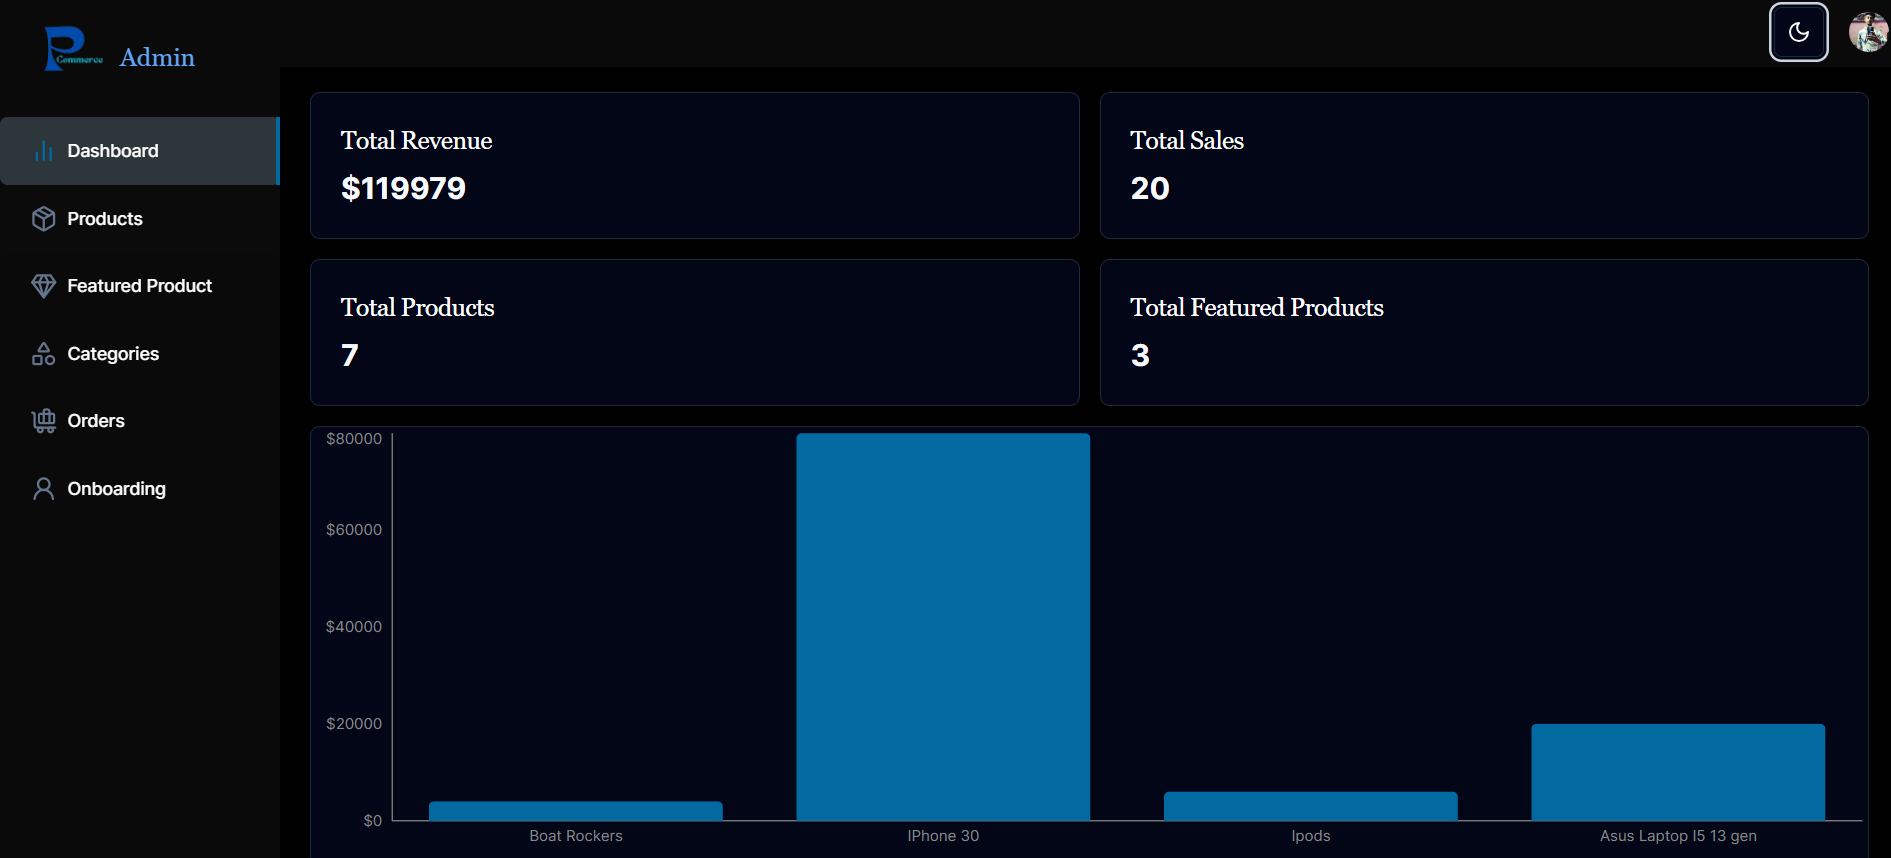Screen dimensions: 1891x858
Task: Click the Dashboard bar chart icon
Action: (x=43, y=151)
